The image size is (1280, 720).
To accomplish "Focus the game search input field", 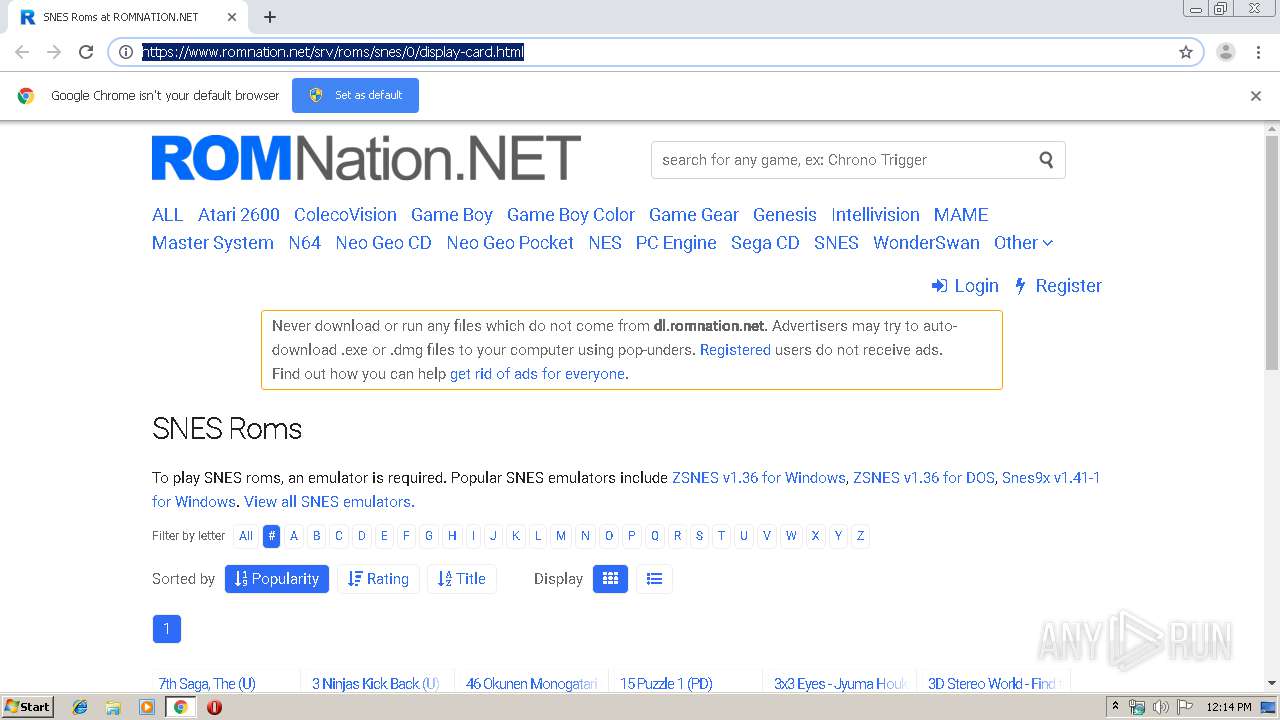I will [x=845, y=160].
